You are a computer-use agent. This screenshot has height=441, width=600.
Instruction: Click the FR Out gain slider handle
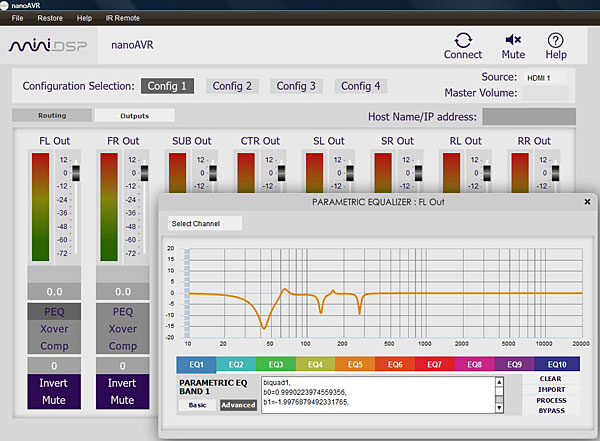point(145,173)
